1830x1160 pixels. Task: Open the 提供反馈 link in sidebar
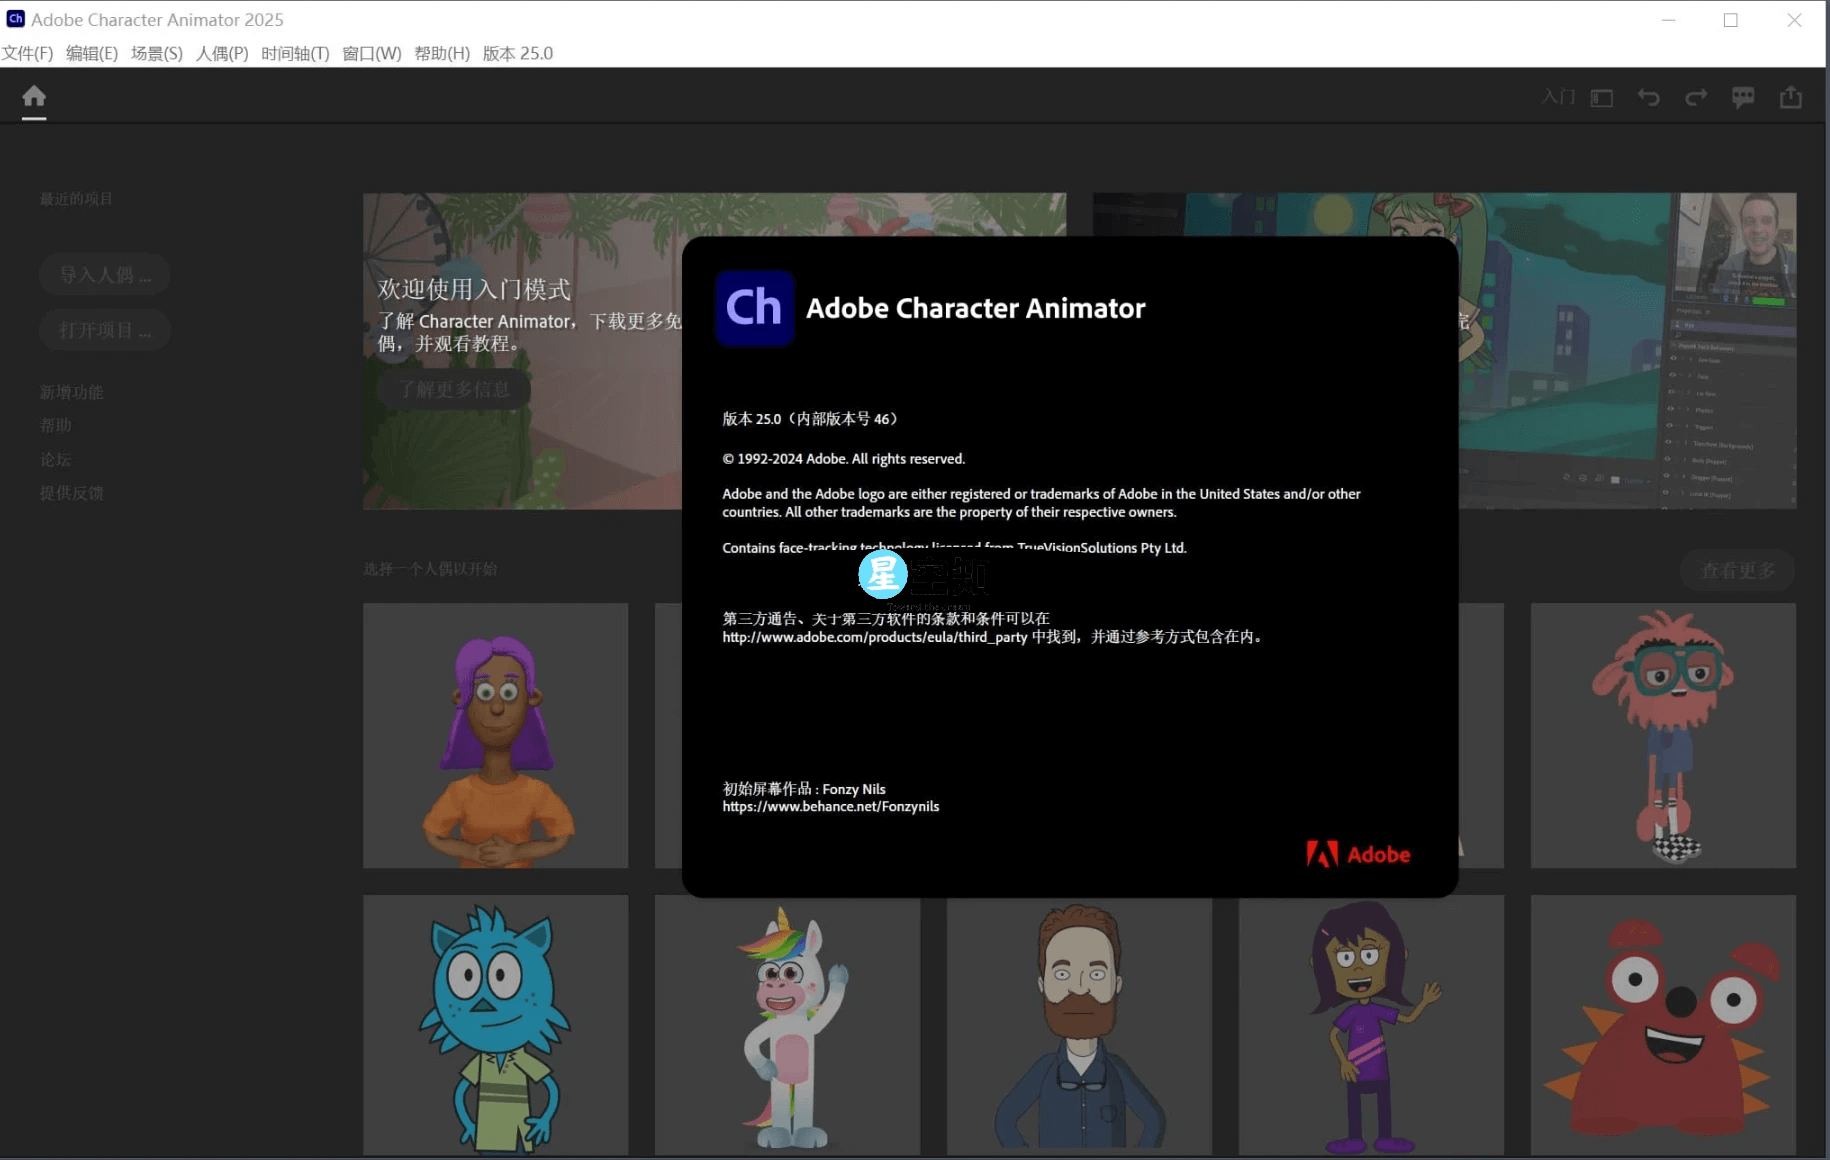click(71, 493)
